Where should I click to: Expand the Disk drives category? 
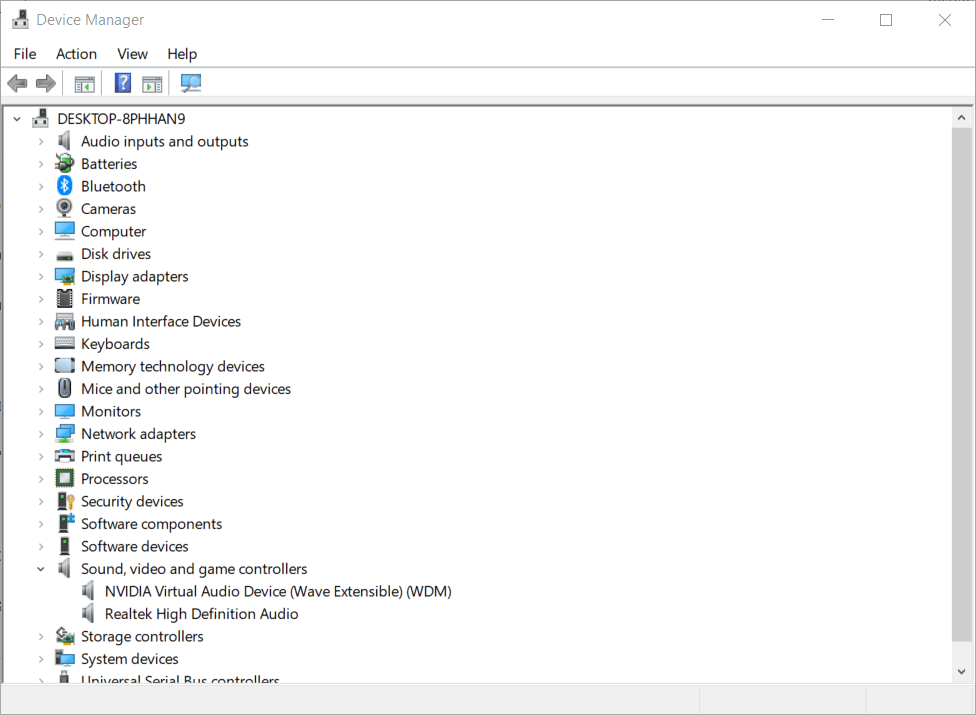40,253
